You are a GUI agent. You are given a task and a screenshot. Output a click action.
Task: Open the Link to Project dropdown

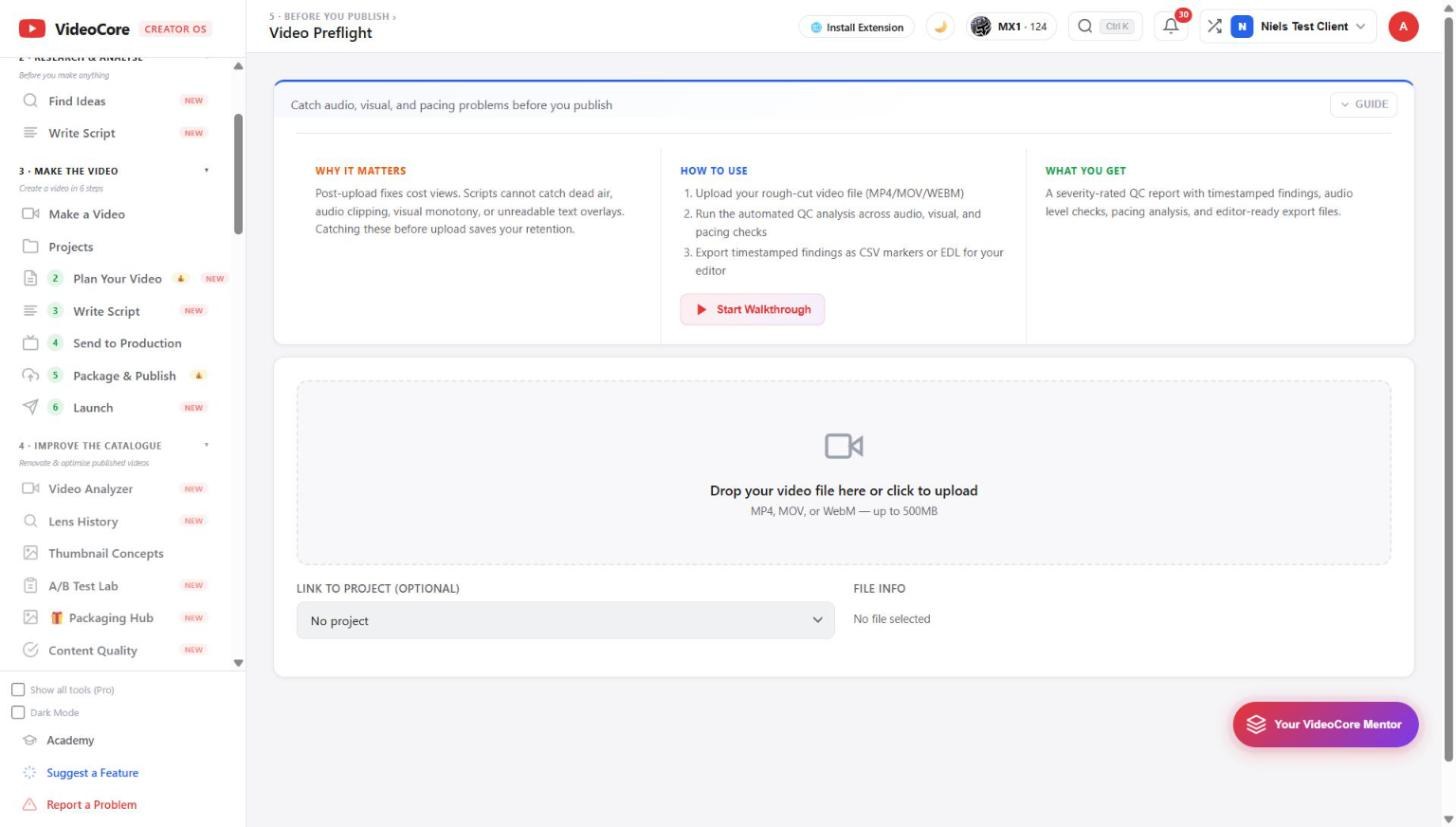(565, 620)
